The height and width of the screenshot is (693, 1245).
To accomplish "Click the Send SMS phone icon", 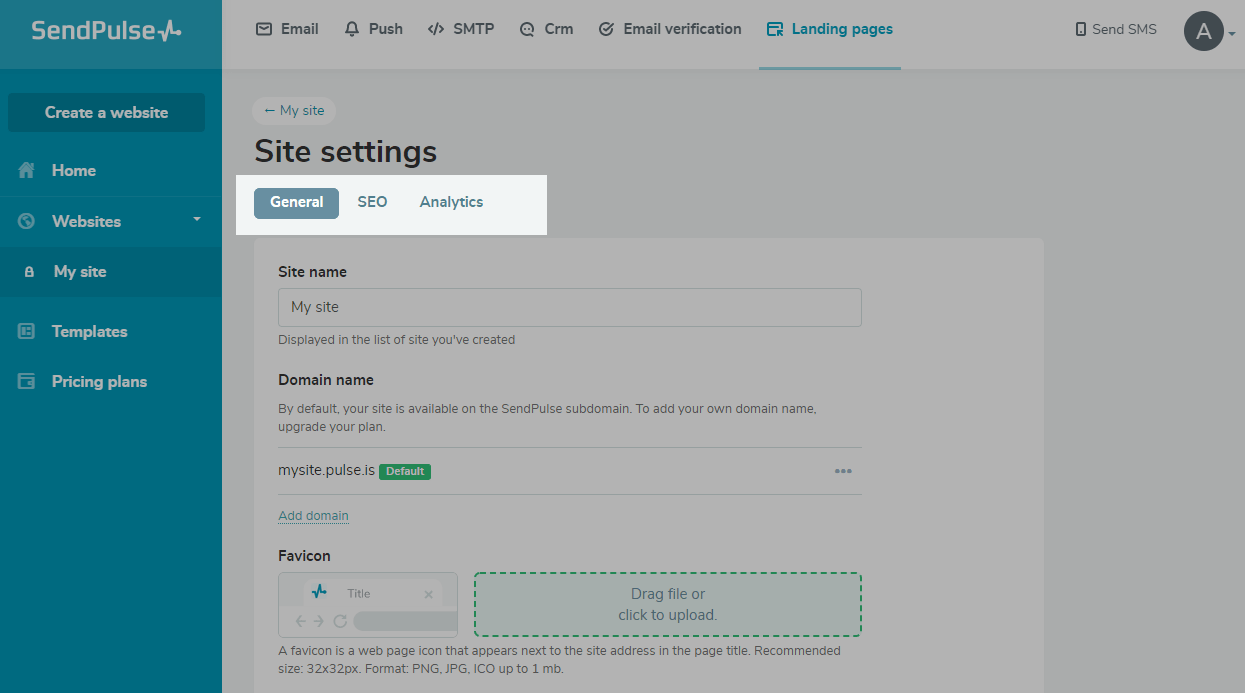I will coord(1081,30).
